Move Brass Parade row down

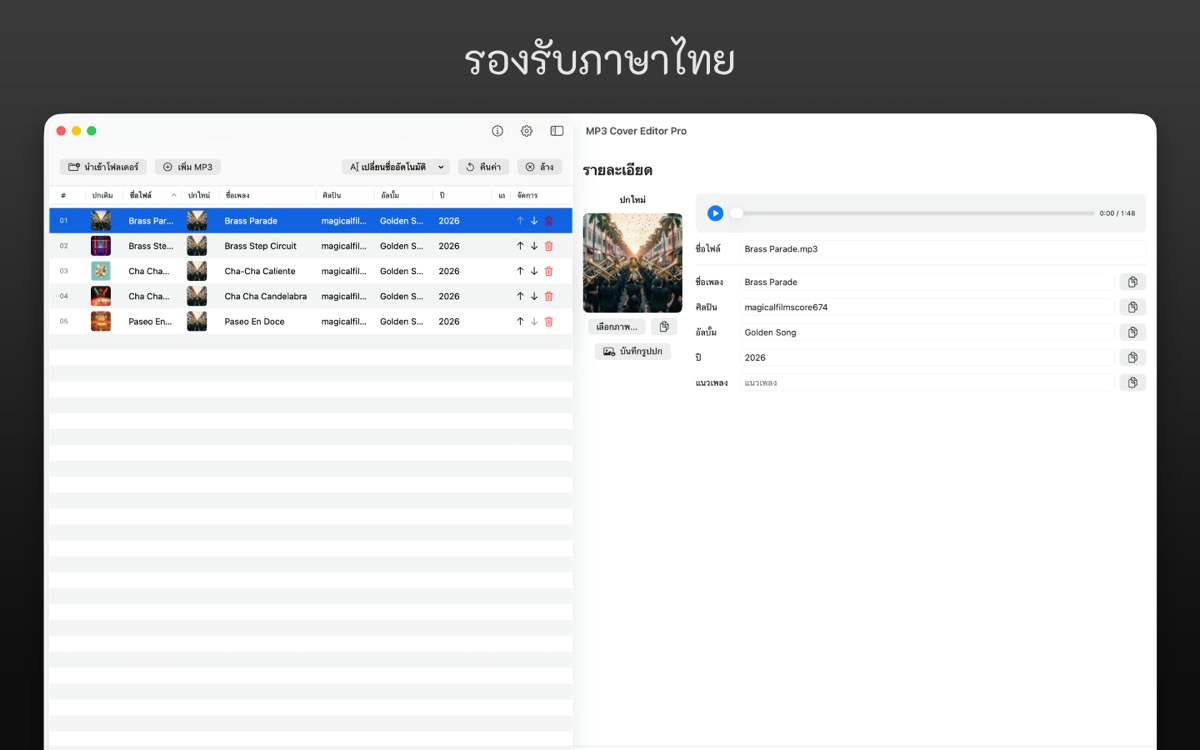(534, 221)
